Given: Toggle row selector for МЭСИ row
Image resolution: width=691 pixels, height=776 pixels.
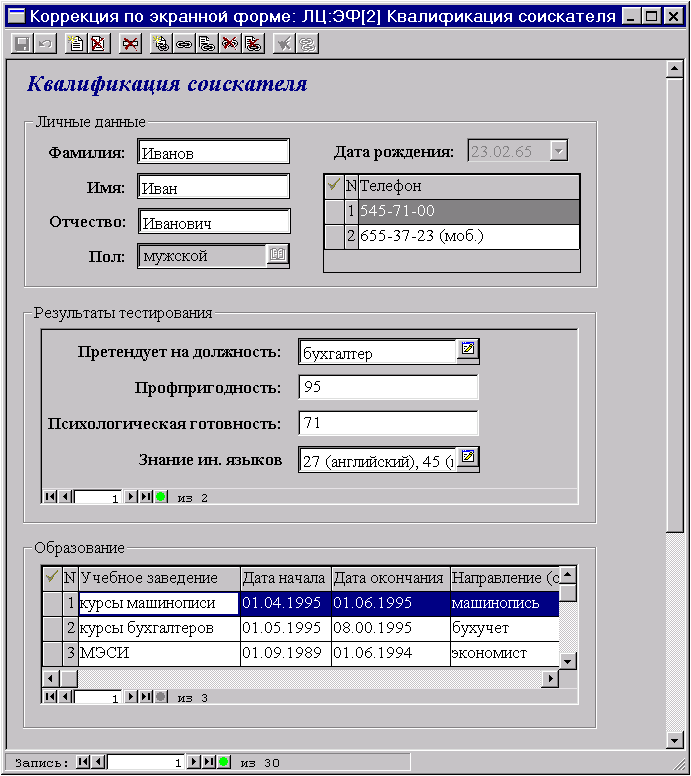Looking at the screenshot, I should (x=52, y=653).
